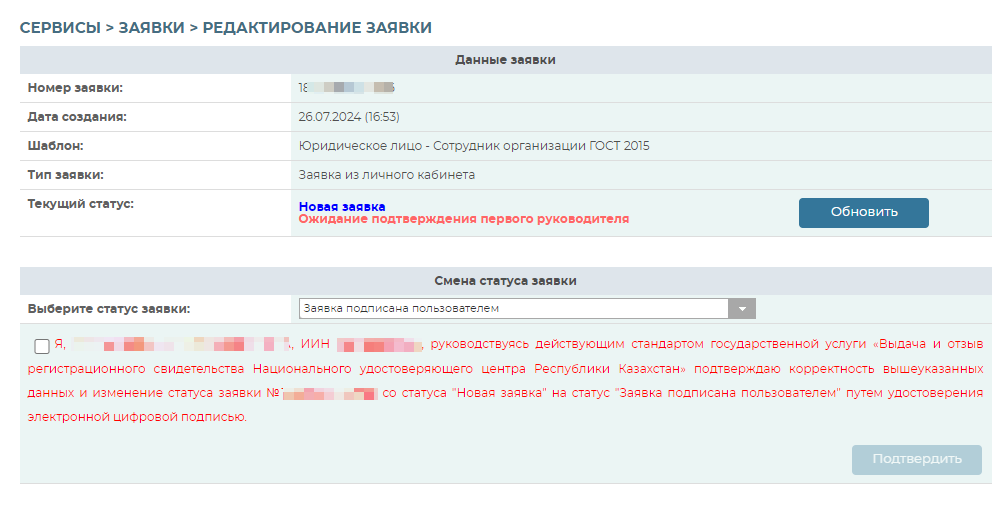1002x510 pixels.
Task: Tick the confirmation agreement checkbox
Action: click(41, 347)
